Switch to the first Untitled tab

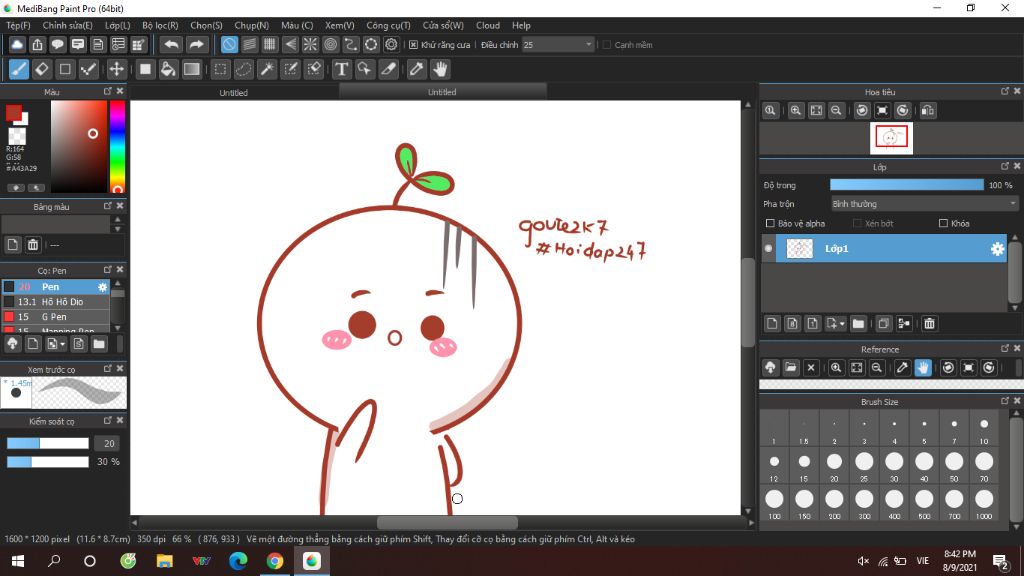233,92
